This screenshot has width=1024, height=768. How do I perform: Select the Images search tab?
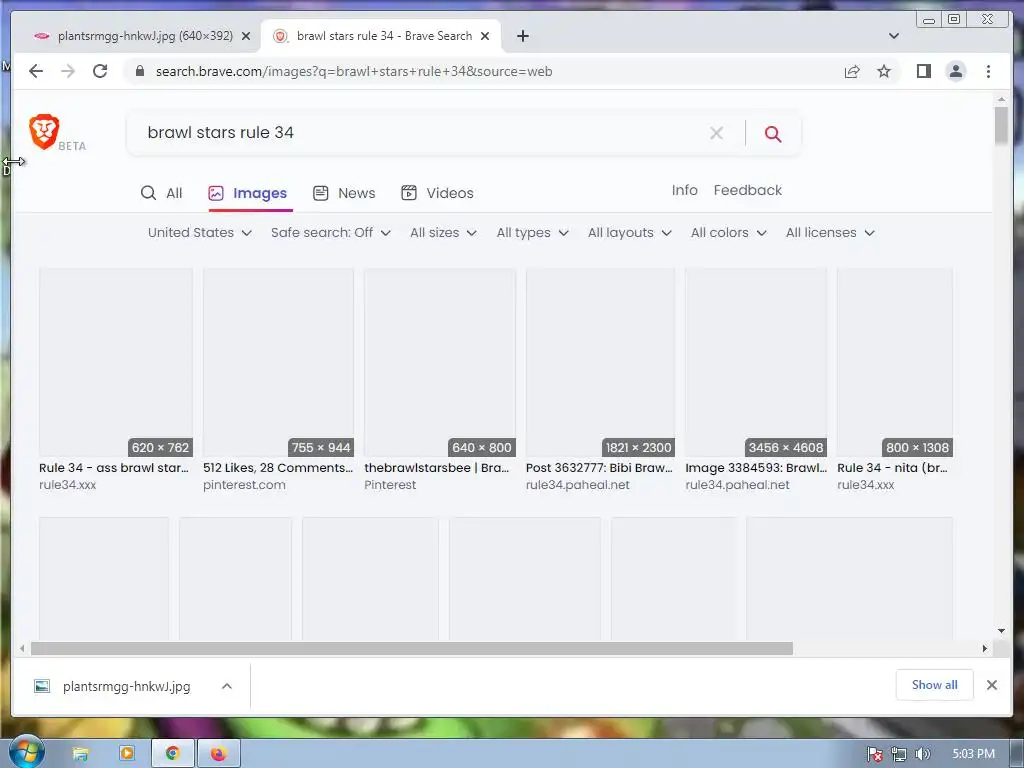(248, 193)
